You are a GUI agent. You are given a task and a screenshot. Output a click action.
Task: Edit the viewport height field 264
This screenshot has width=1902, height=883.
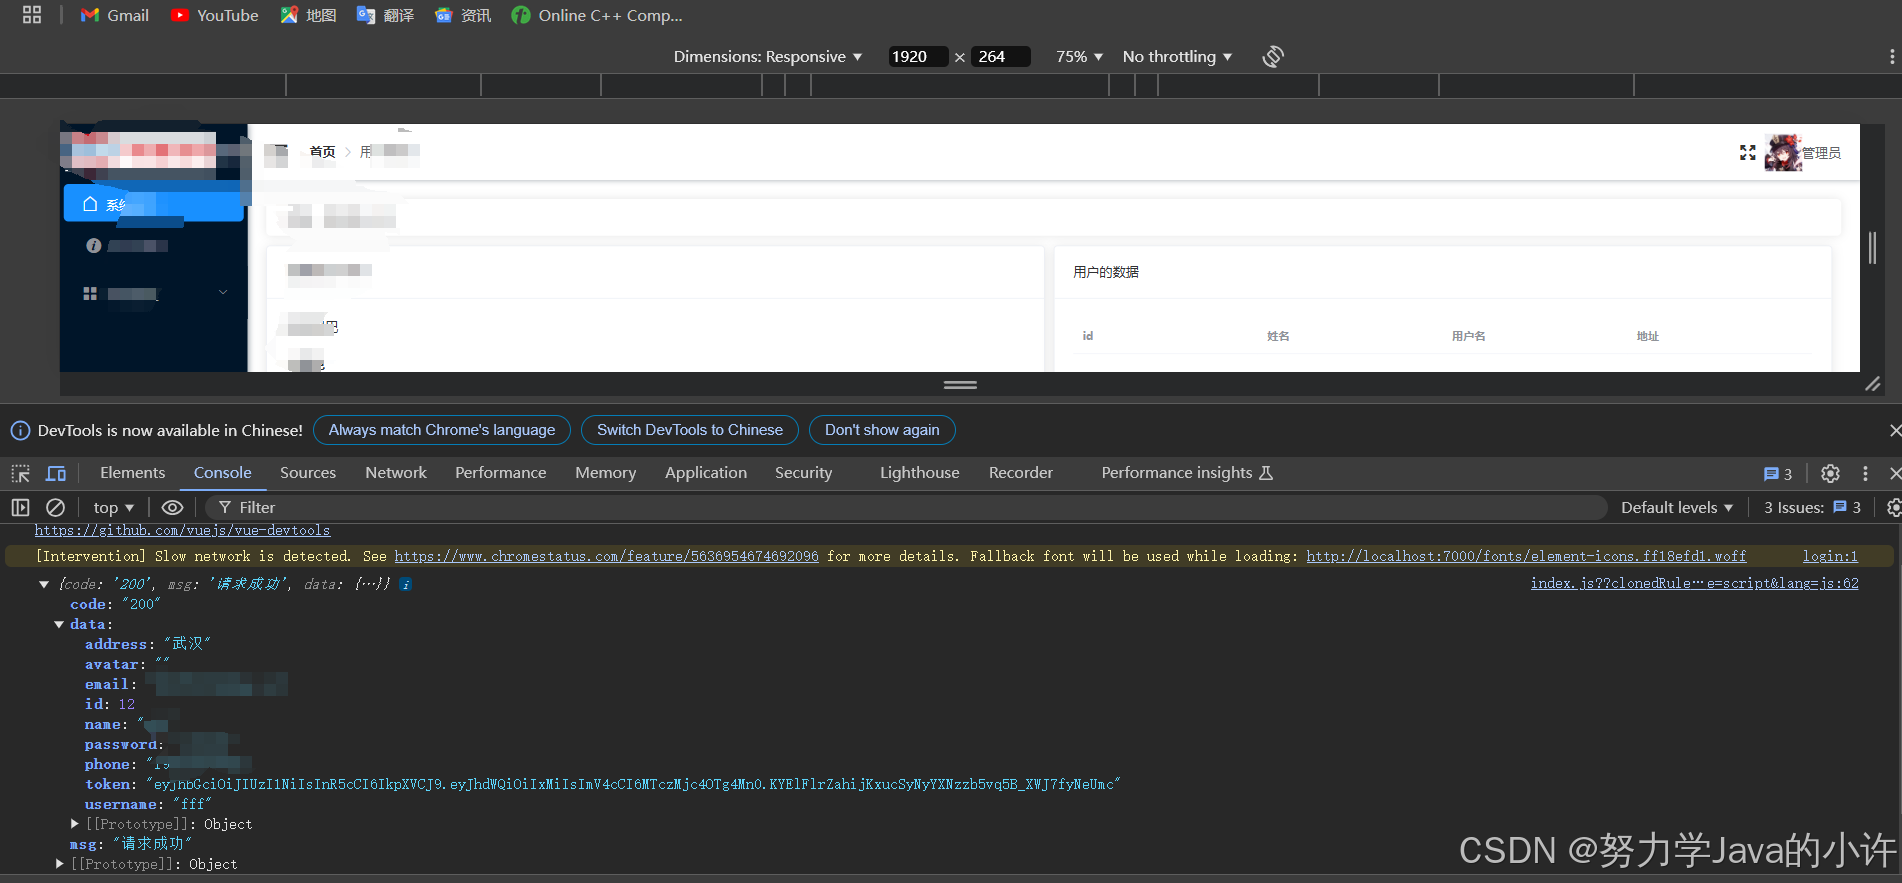[1000, 57]
